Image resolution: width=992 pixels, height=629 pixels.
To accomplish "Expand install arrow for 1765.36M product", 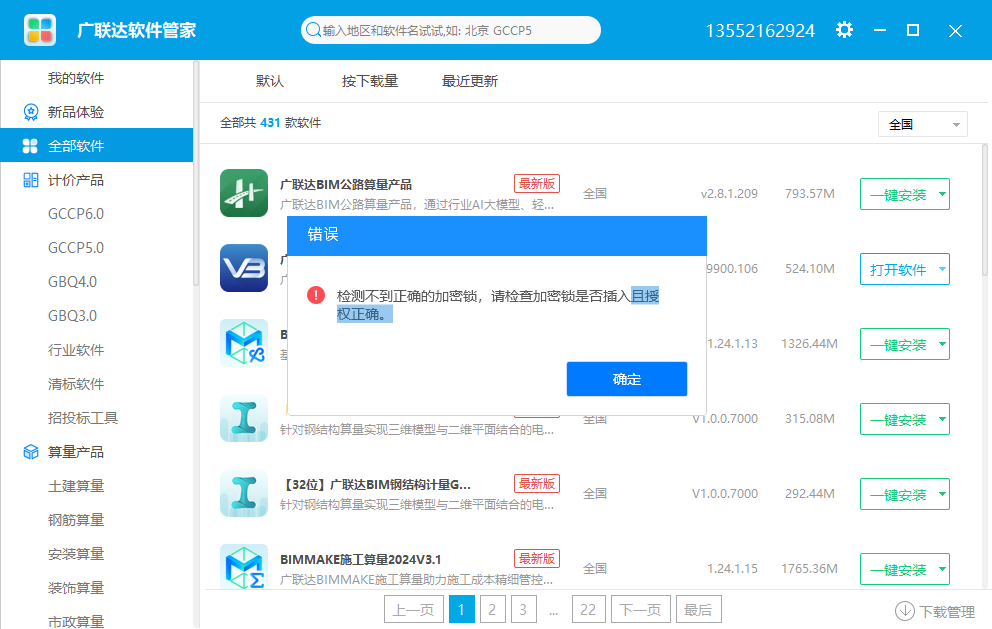I will (x=942, y=569).
